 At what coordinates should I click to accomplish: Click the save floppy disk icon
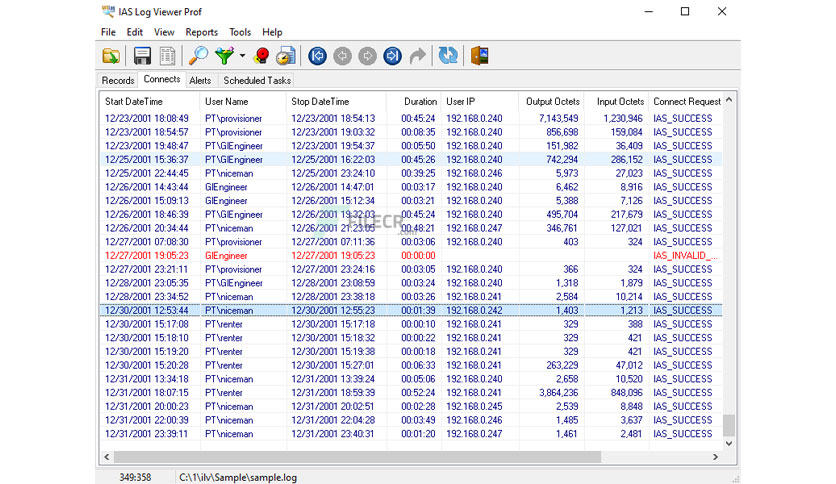(x=142, y=55)
